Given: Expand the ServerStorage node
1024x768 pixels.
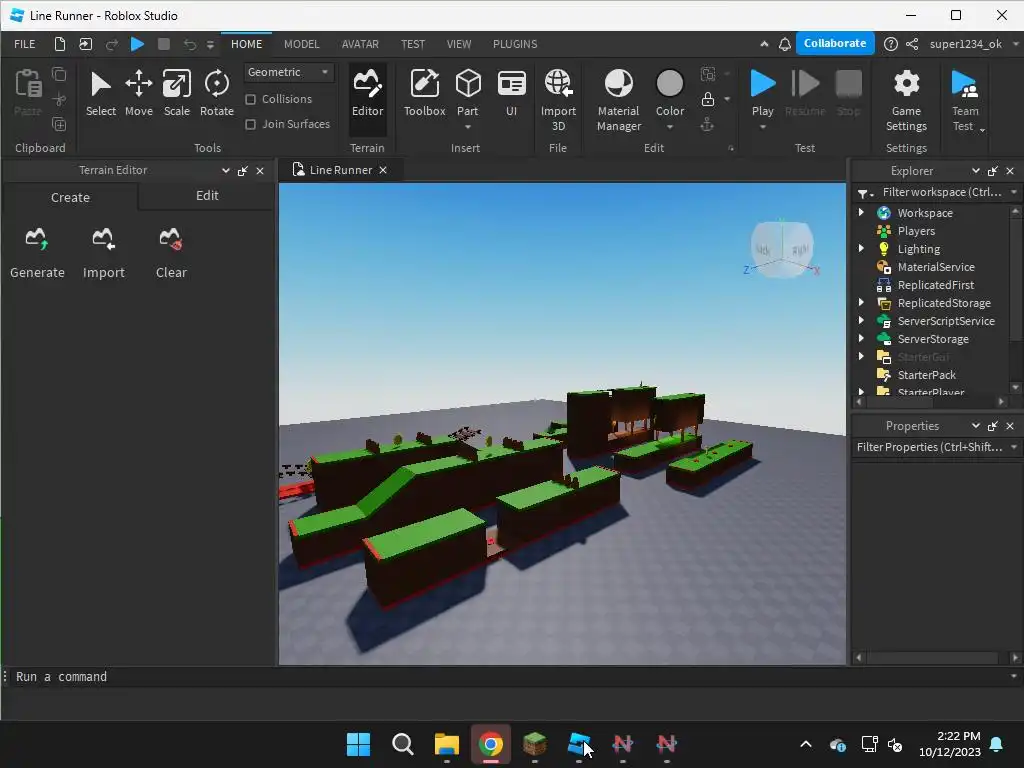Looking at the screenshot, I should (861, 338).
